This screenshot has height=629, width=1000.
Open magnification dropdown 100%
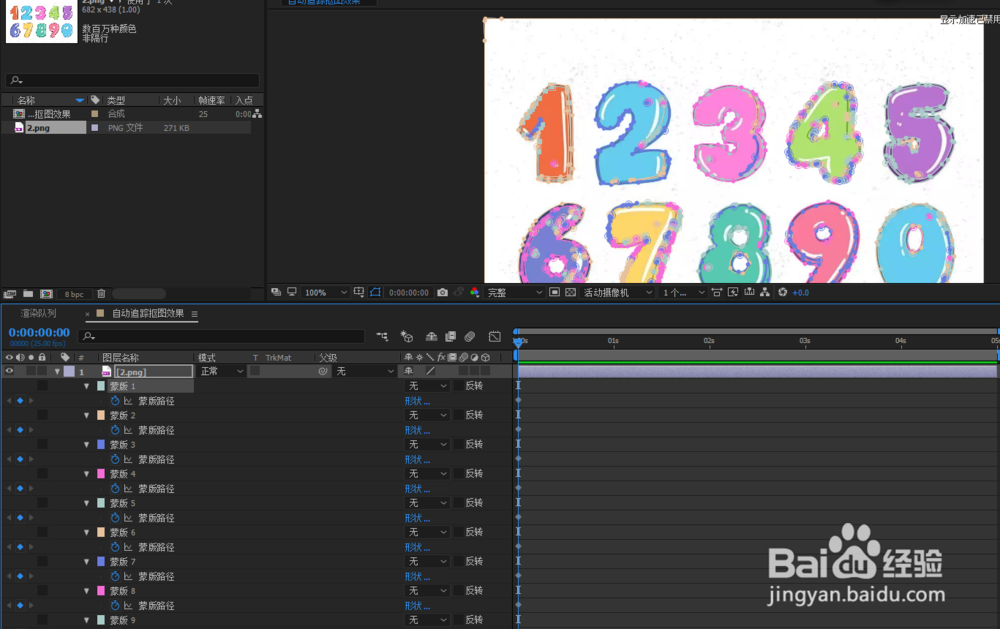(x=325, y=293)
